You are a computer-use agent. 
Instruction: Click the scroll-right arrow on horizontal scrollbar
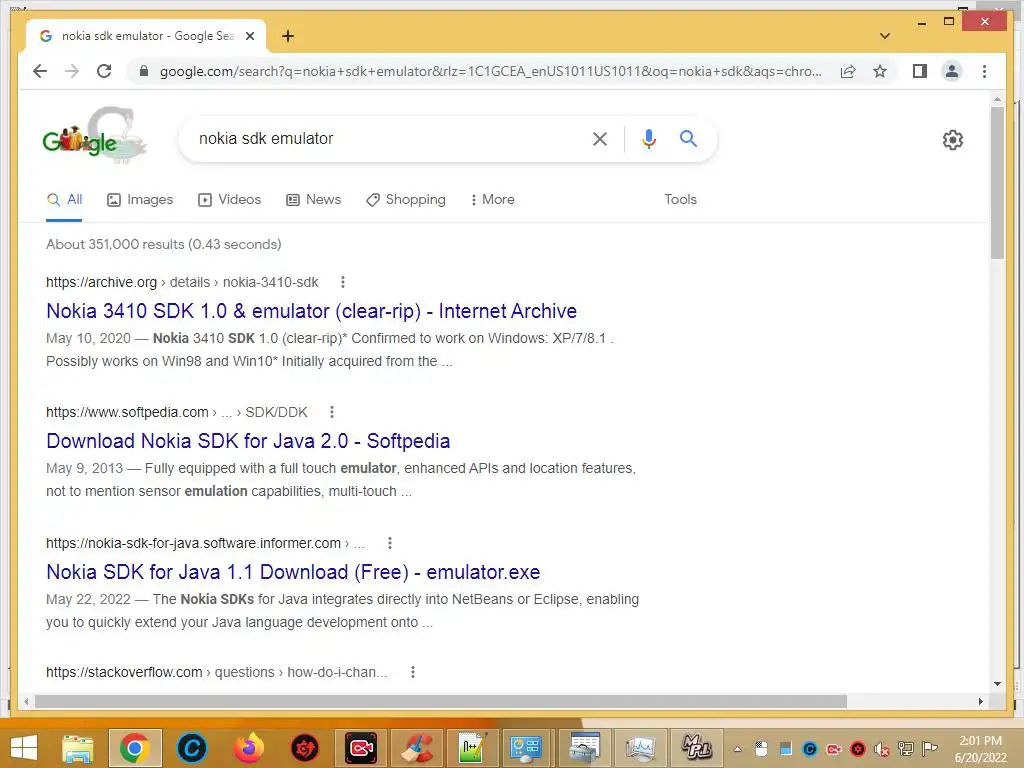tap(980, 701)
